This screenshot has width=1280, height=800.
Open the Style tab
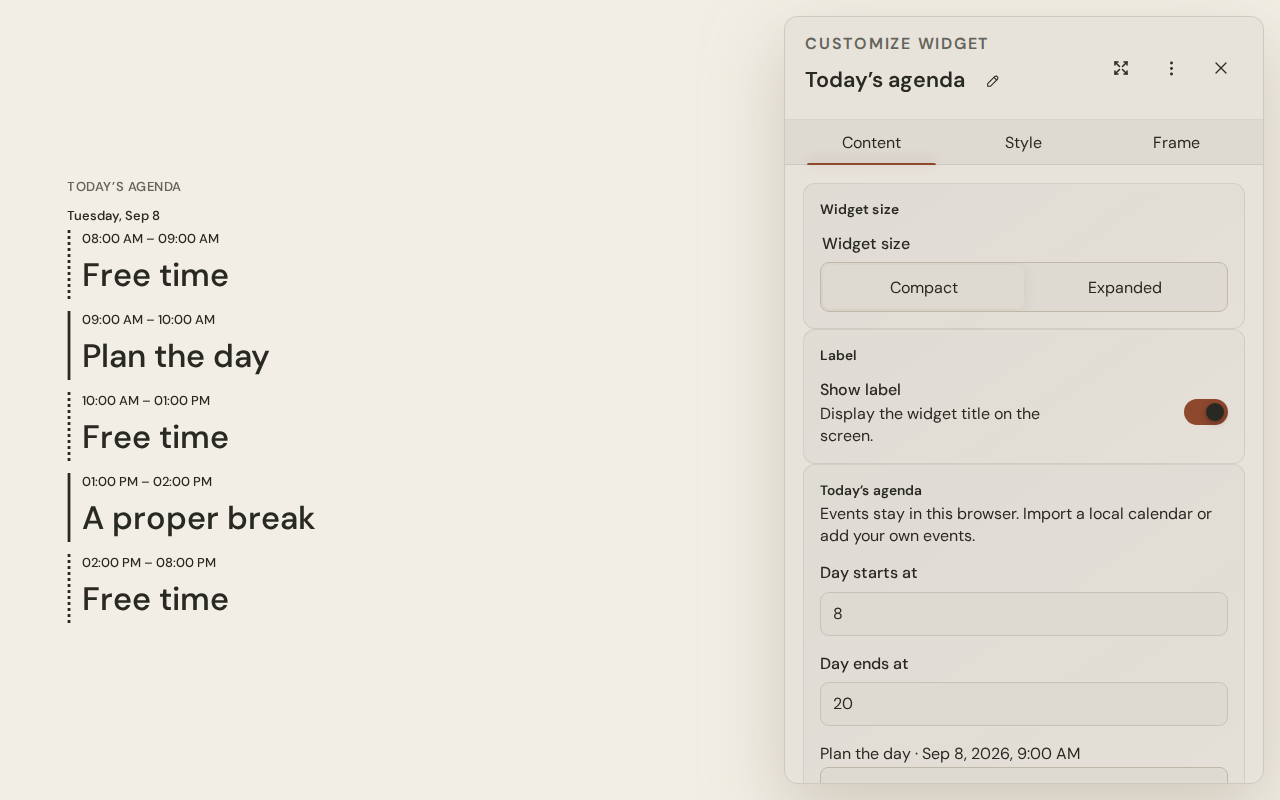(x=1023, y=143)
